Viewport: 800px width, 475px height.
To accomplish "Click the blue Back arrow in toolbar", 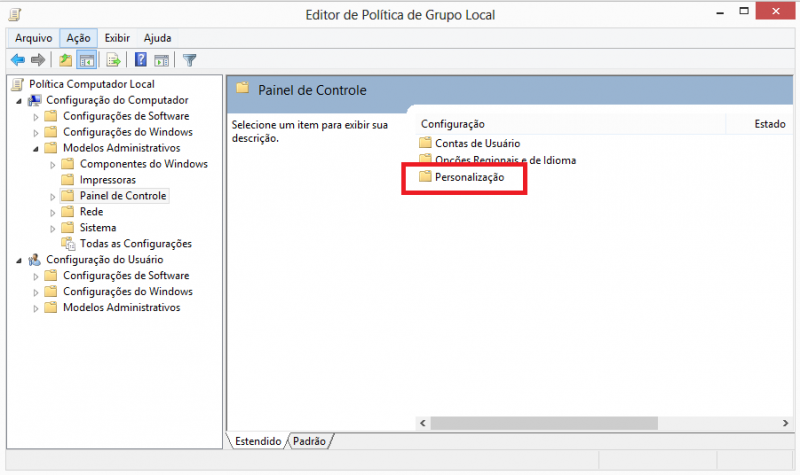I will click(x=17, y=60).
